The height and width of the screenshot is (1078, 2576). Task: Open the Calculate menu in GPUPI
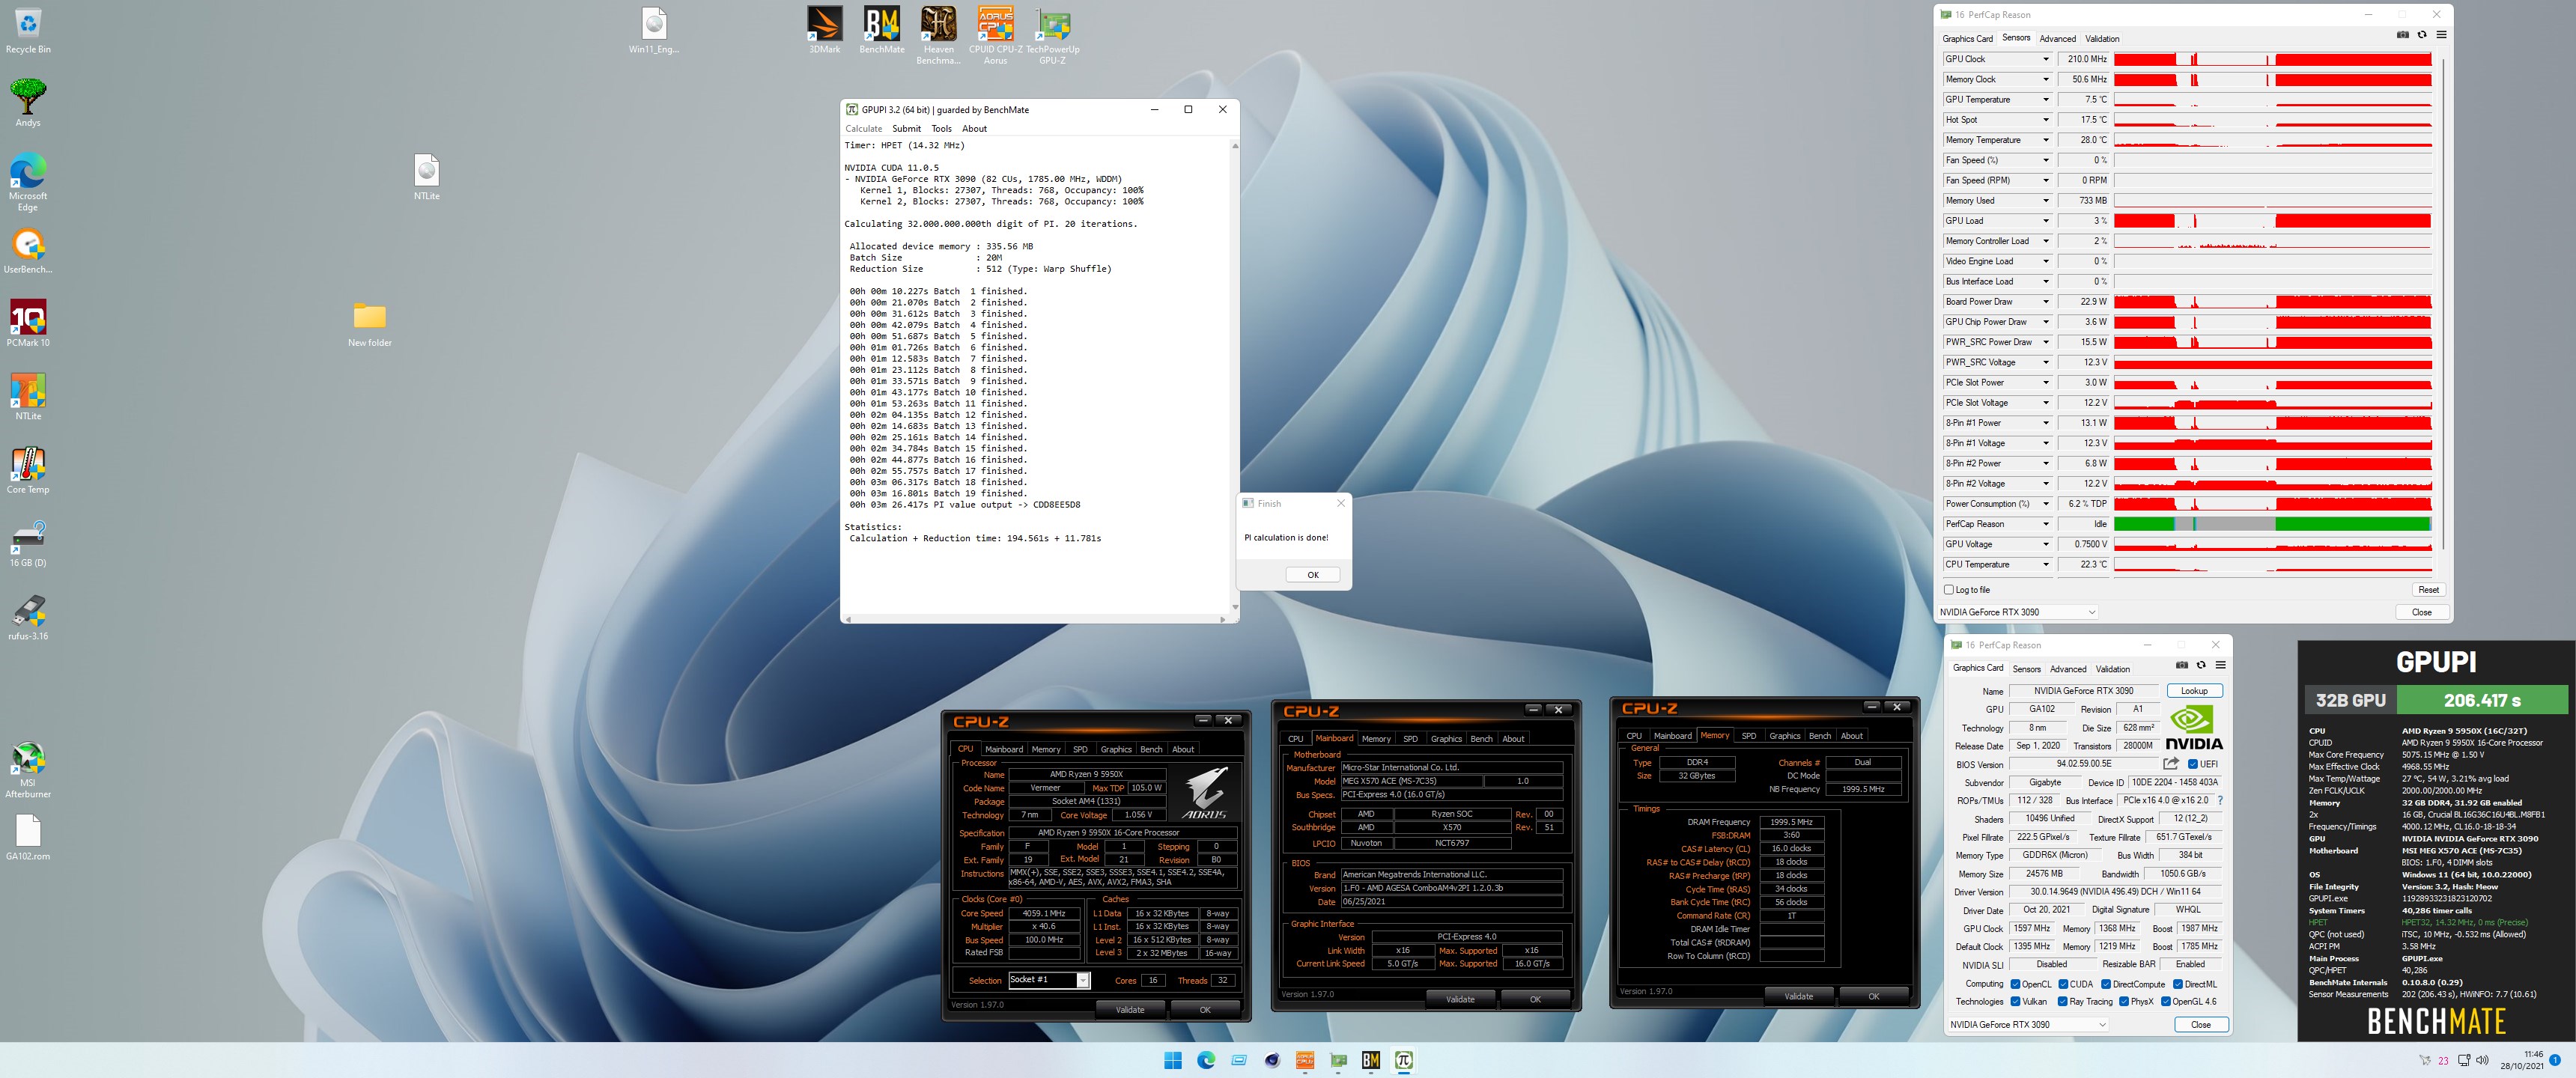[863, 129]
